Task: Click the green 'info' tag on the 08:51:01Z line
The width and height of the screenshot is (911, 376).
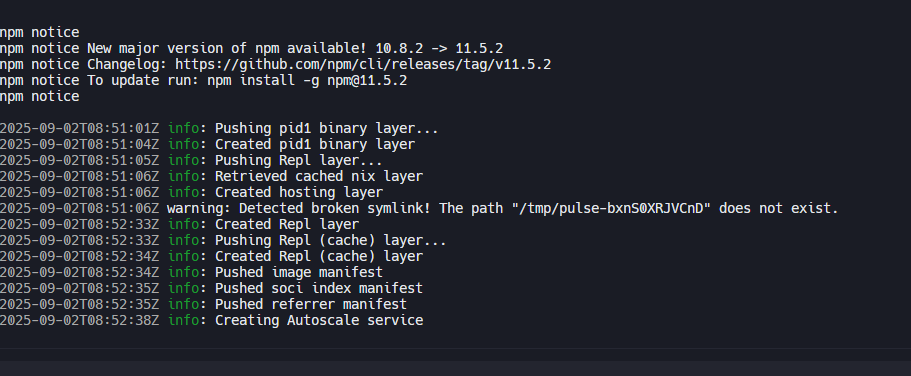Action: (x=183, y=128)
